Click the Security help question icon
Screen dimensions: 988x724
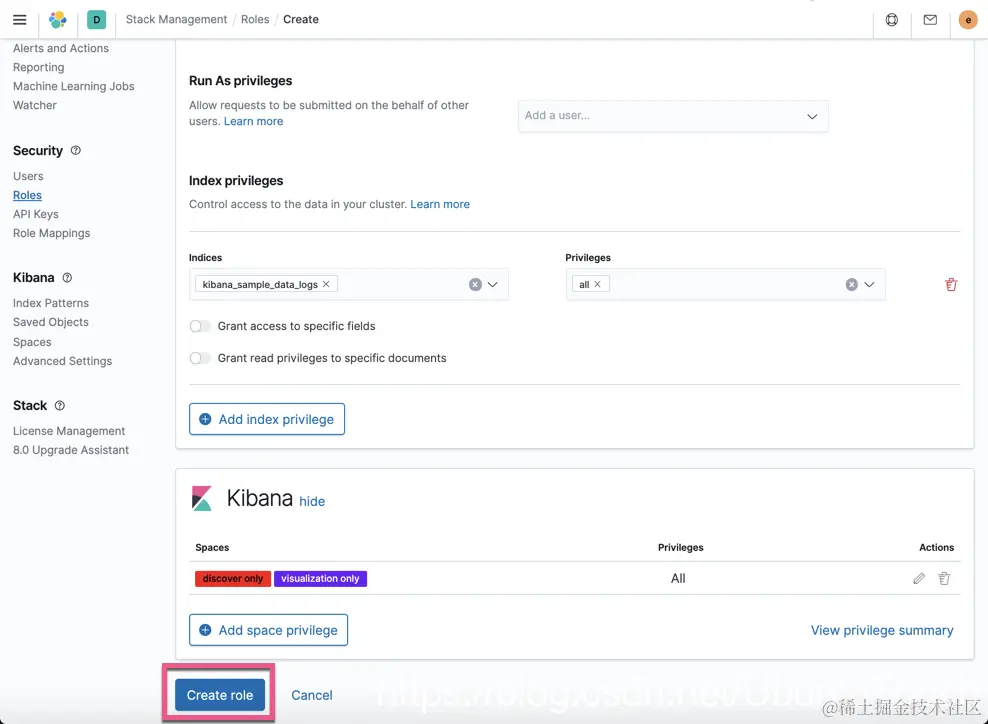click(x=76, y=150)
